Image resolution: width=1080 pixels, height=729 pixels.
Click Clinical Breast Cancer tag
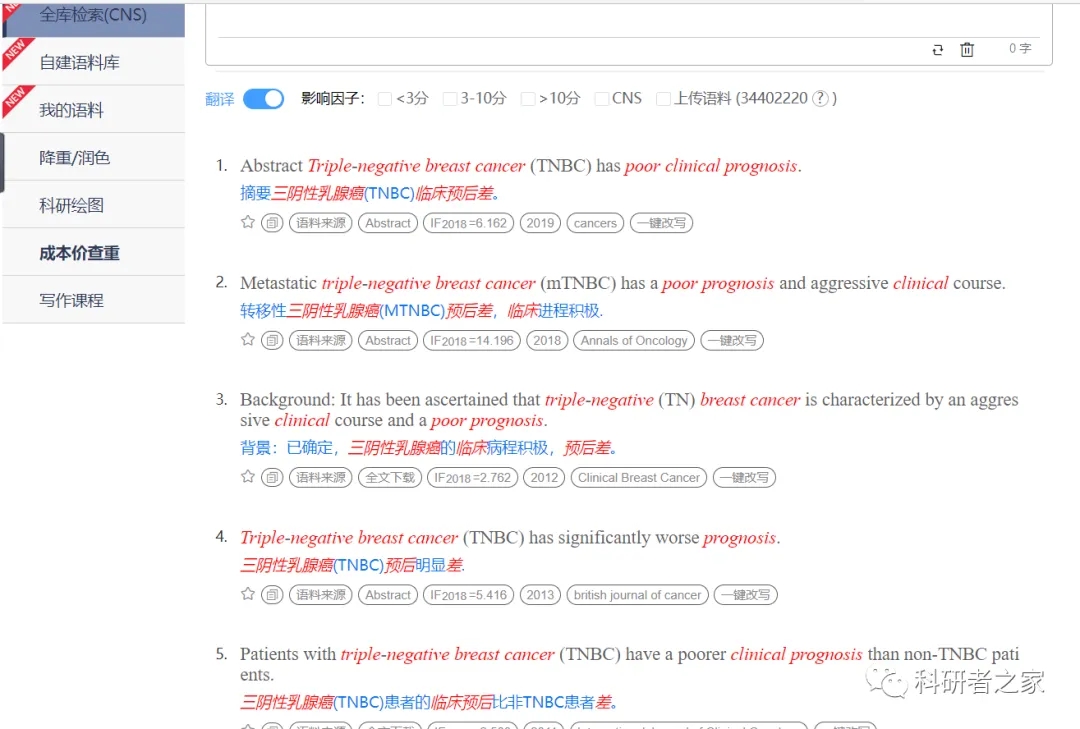click(638, 478)
